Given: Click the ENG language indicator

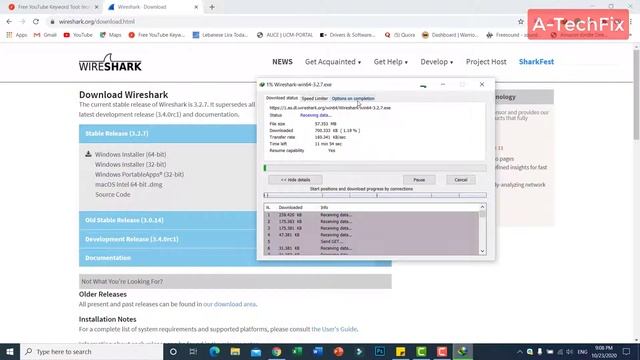Looking at the screenshot, I should 582,351.
